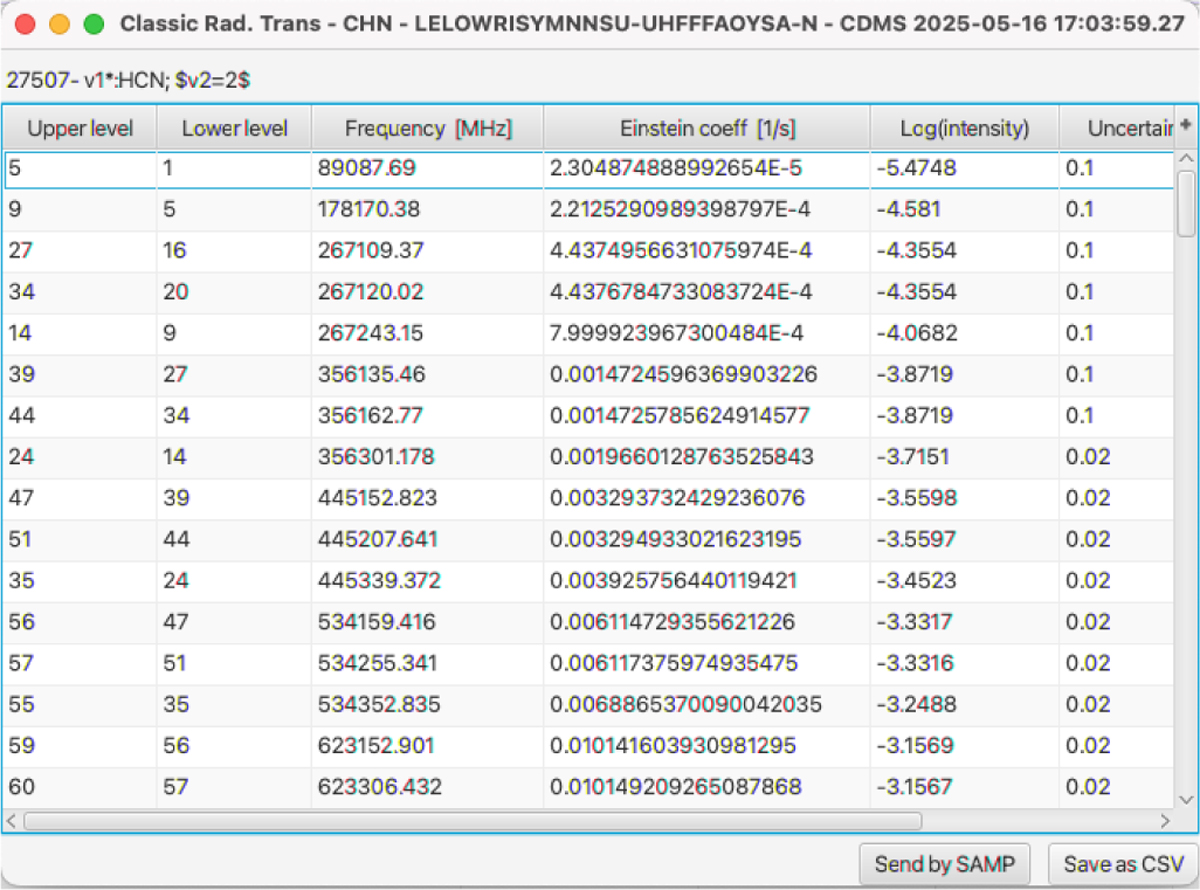The width and height of the screenshot is (1200, 890).
Task: Sort by Log(intensity) column header
Action: point(964,128)
